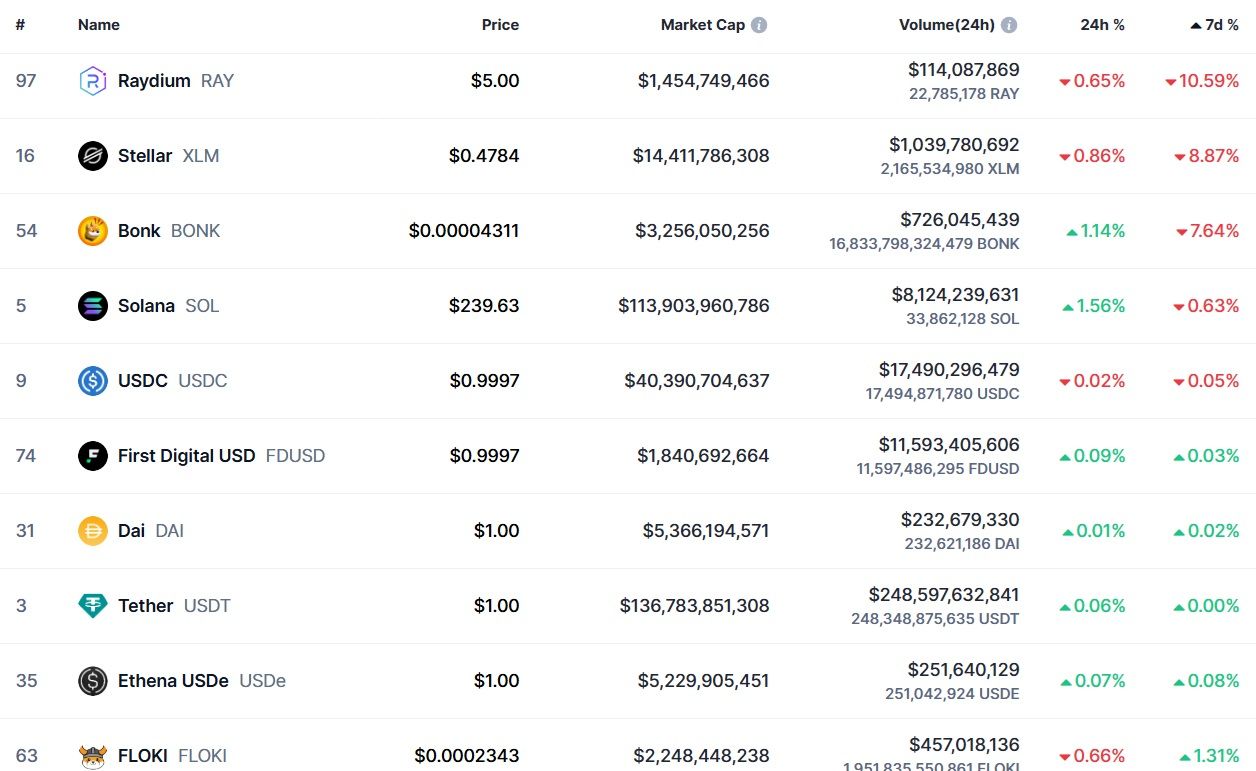Open the Tether USDT coin page link
This screenshot has height=771, width=1256.
[146, 606]
